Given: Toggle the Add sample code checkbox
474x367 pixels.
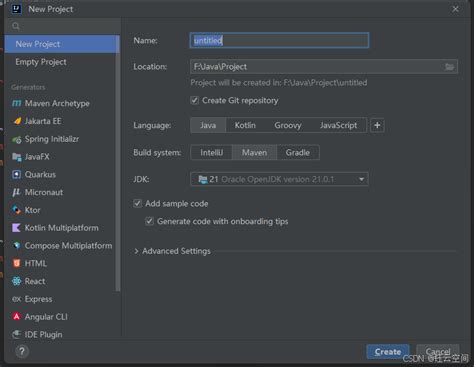Looking at the screenshot, I should [x=138, y=203].
